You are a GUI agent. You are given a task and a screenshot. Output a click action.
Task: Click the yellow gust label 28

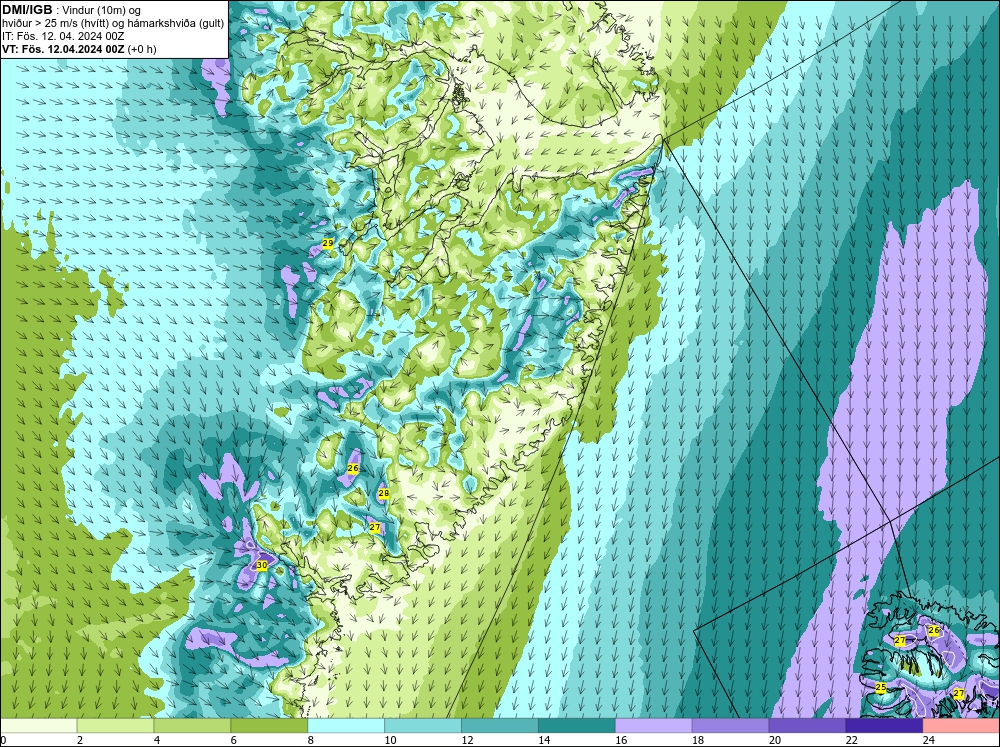click(x=383, y=493)
